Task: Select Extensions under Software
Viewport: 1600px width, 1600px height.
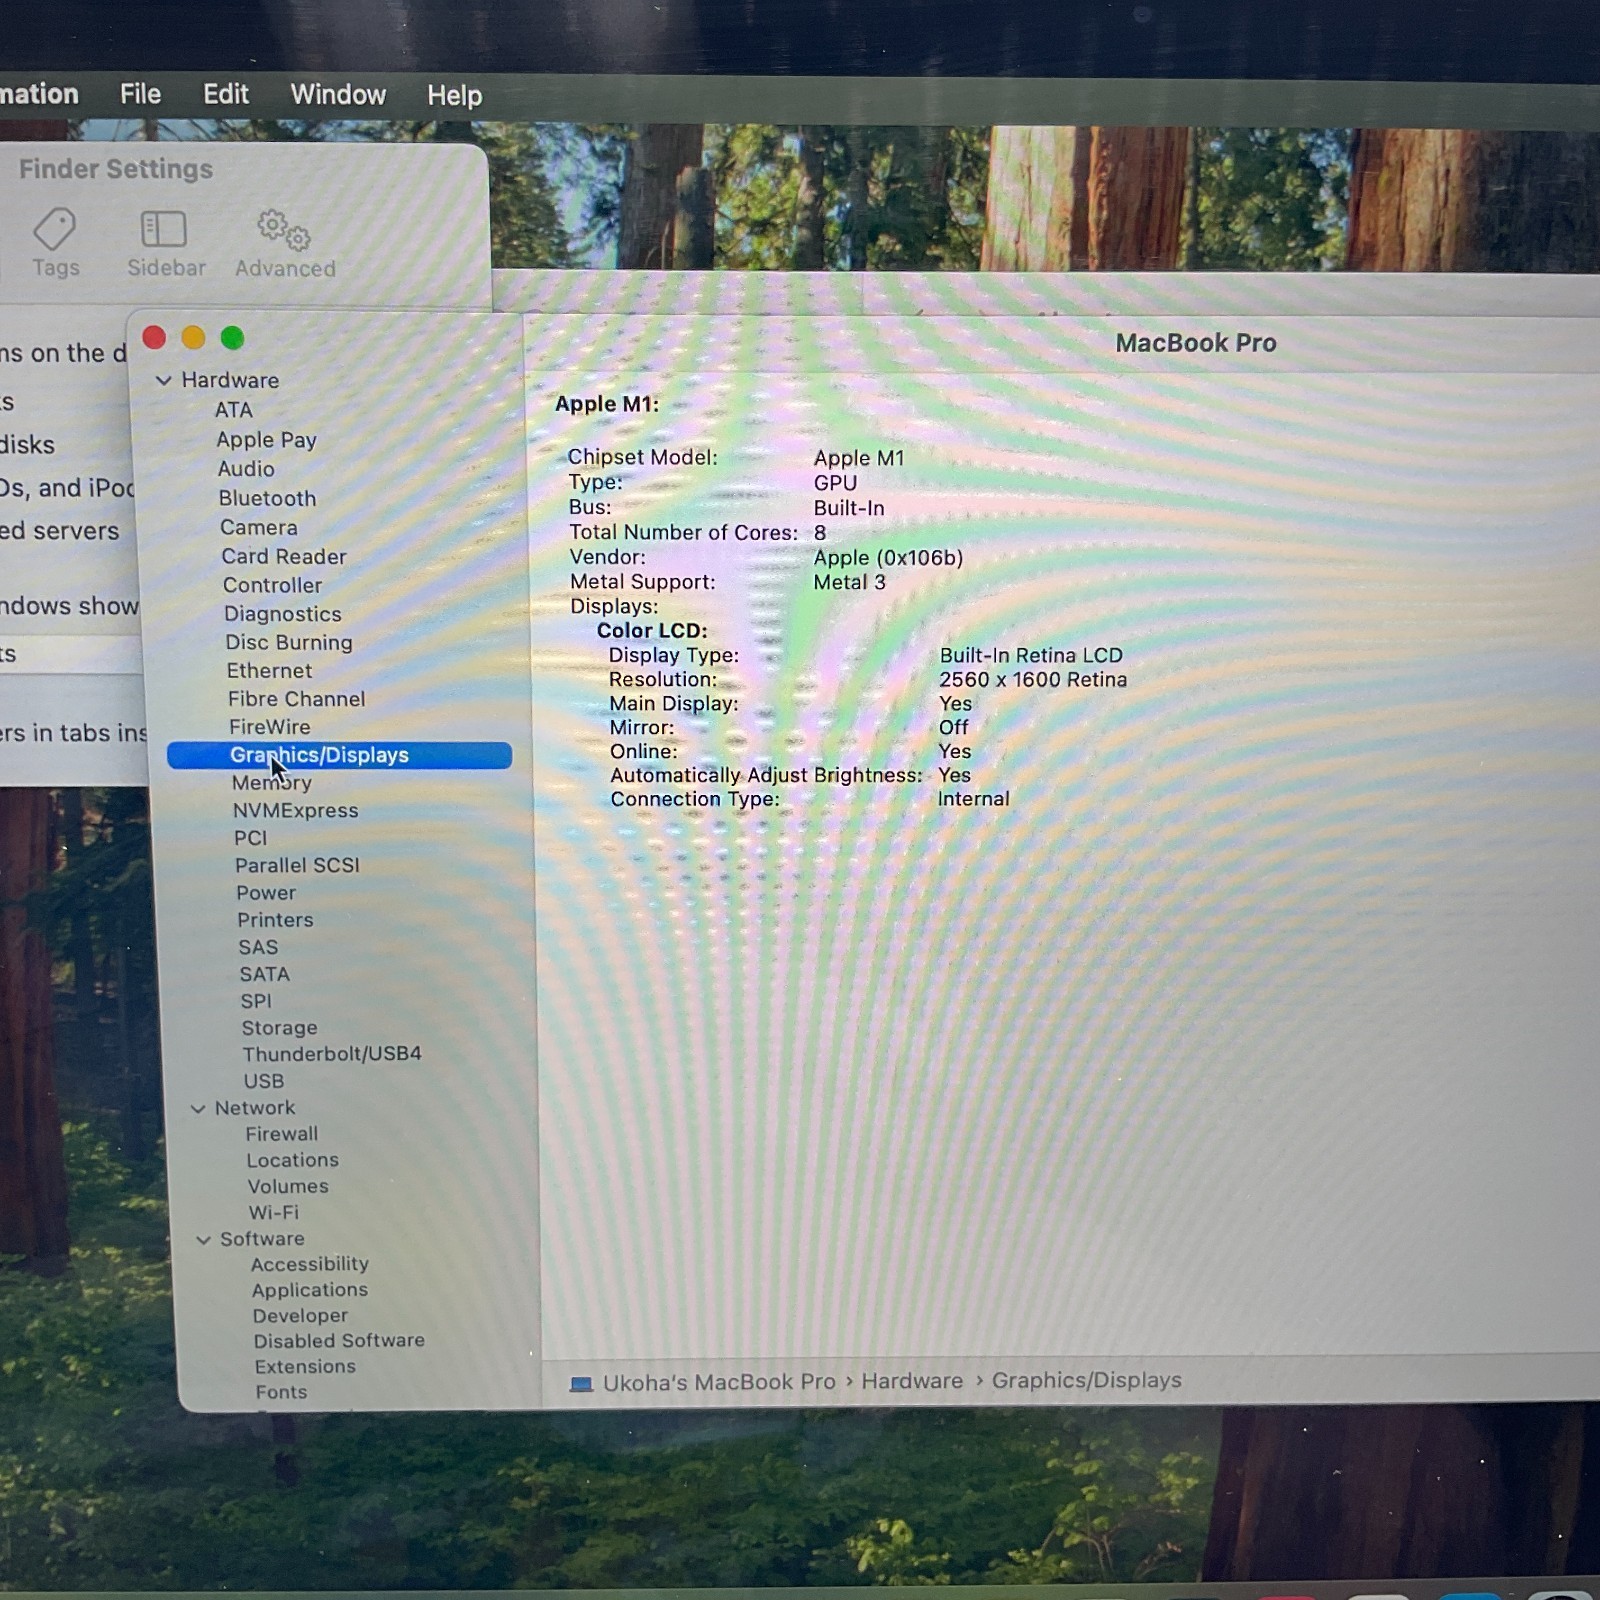Action: click(x=305, y=1367)
